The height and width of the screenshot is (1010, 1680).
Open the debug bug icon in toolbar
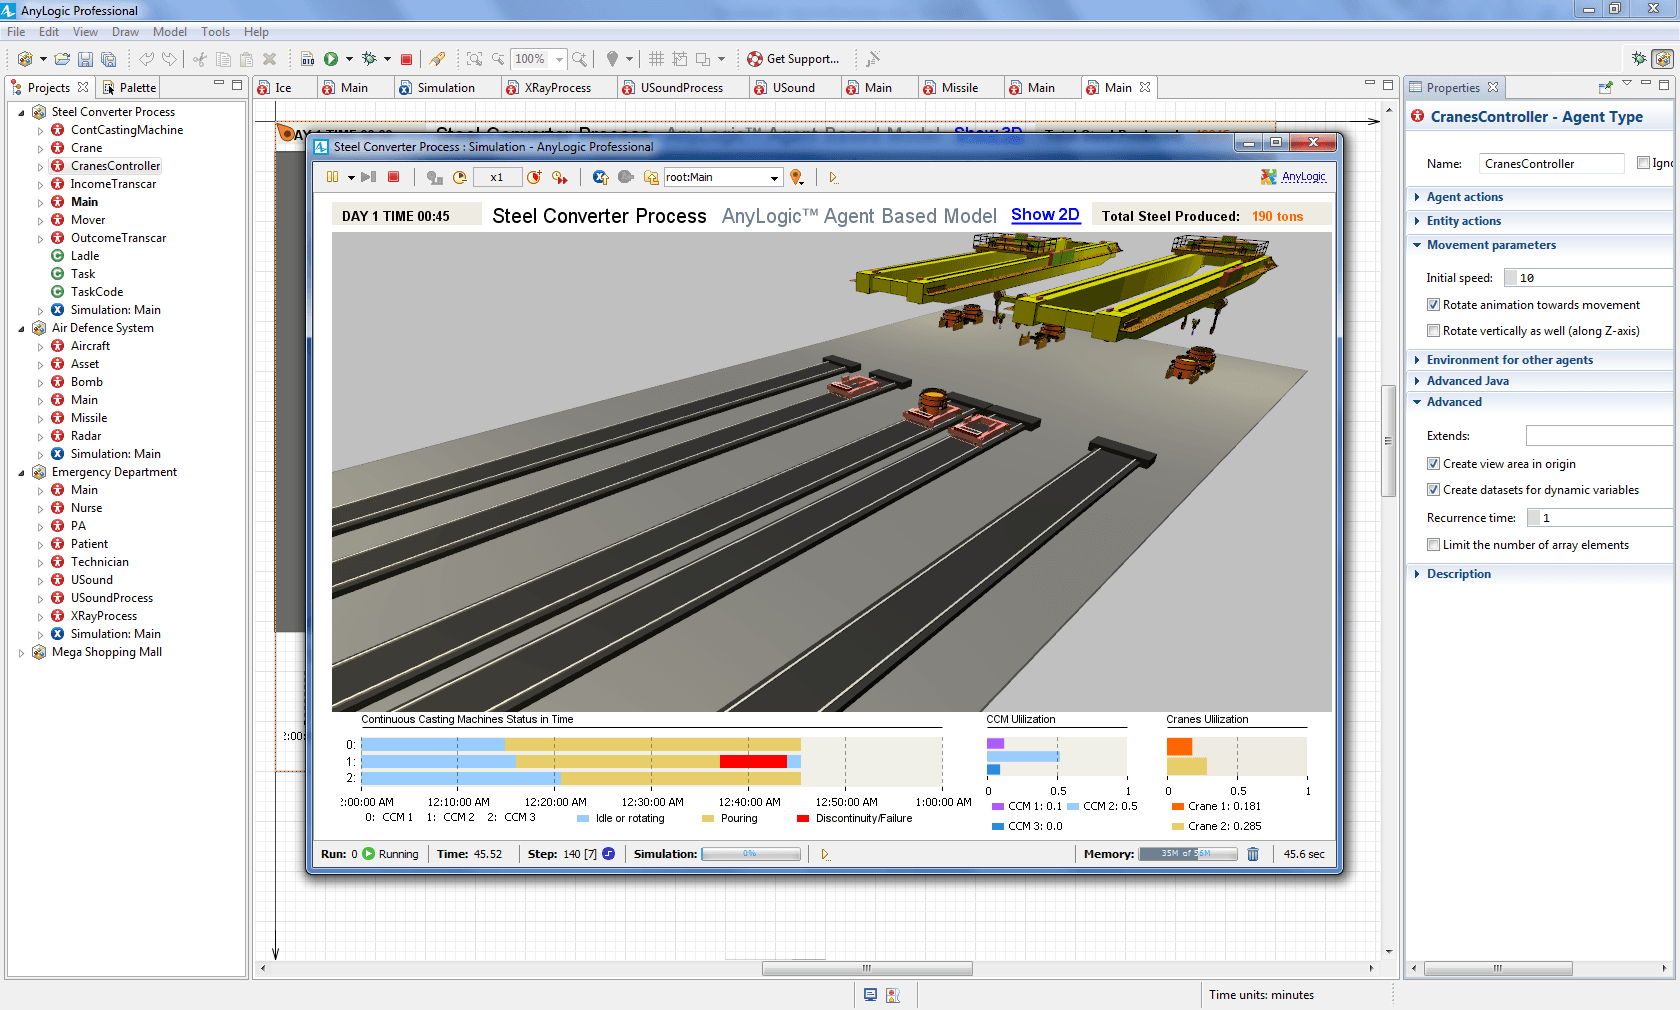pos(369,59)
